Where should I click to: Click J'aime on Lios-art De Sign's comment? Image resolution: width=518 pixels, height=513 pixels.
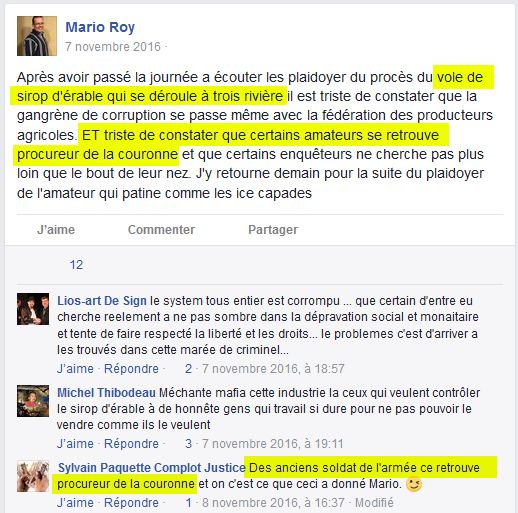pyautogui.click(x=75, y=369)
